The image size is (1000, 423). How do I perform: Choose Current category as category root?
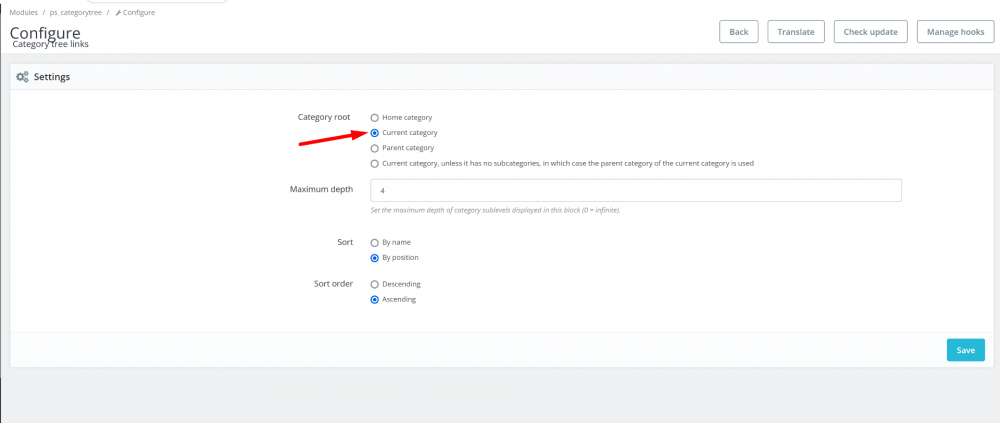[375, 133]
